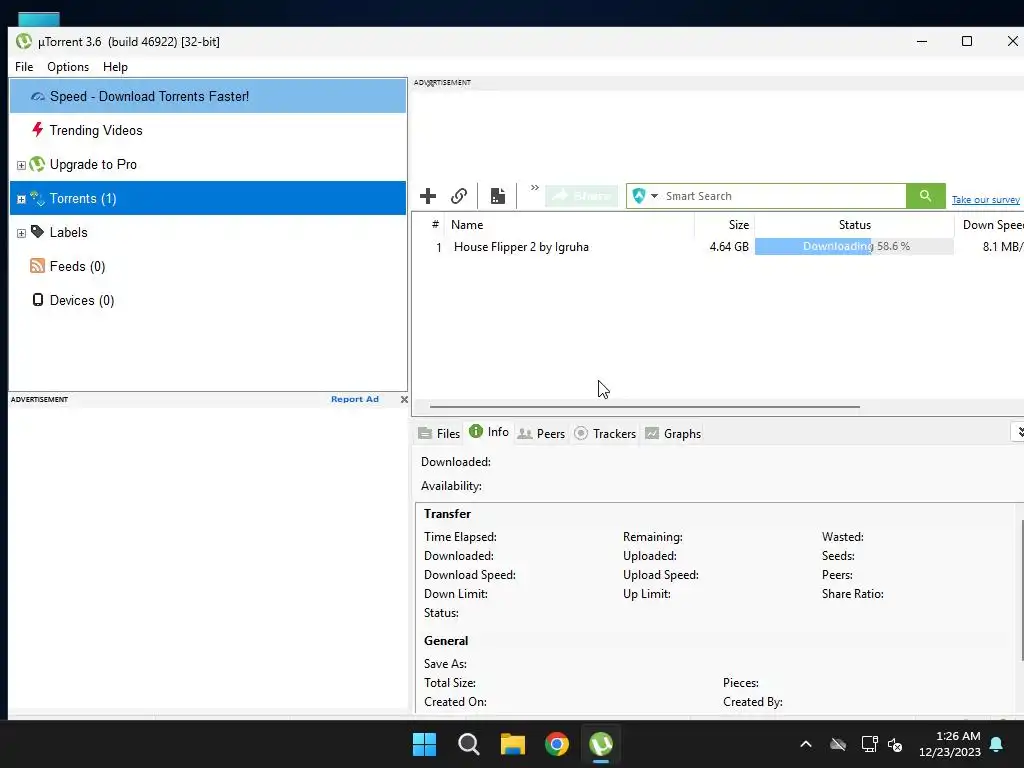The height and width of the screenshot is (768, 1024).
Task: Click the Trending Videos lightning icon
Action: coord(38,129)
